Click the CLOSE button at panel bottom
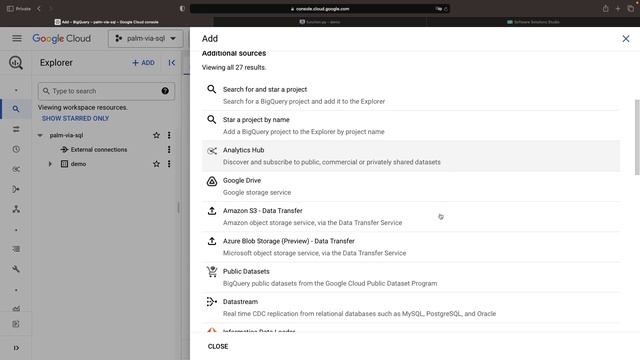Viewport: 640px width, 360px height. pyautogui.click(x=218, y=346)
